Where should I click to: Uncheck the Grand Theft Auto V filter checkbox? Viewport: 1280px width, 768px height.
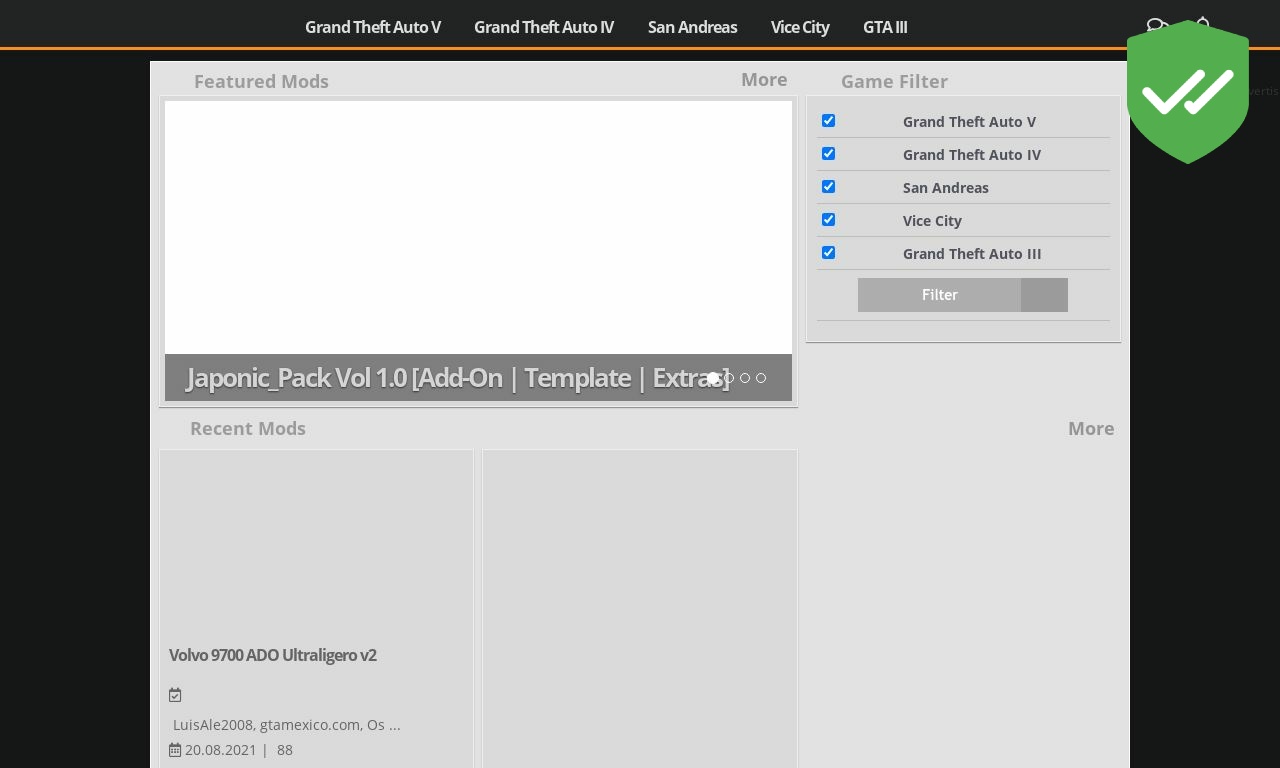[828, 121]
